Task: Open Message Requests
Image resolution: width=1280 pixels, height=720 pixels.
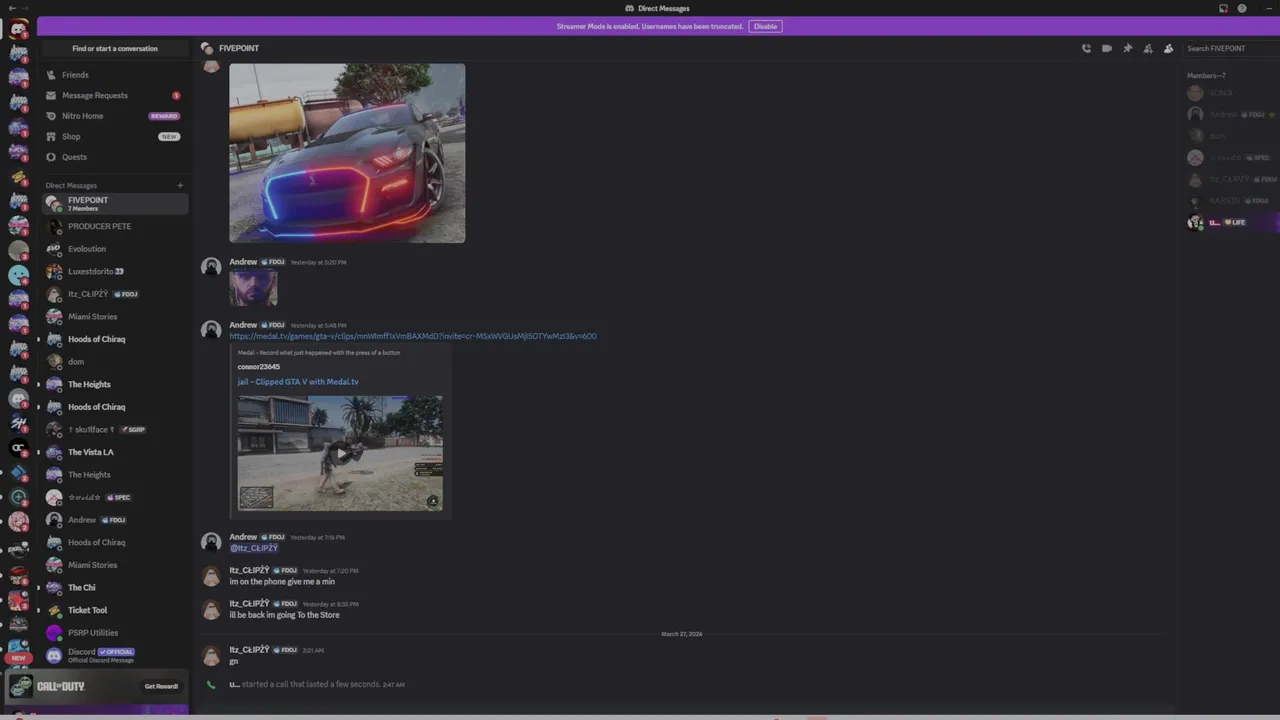Action: pos(114,95)
